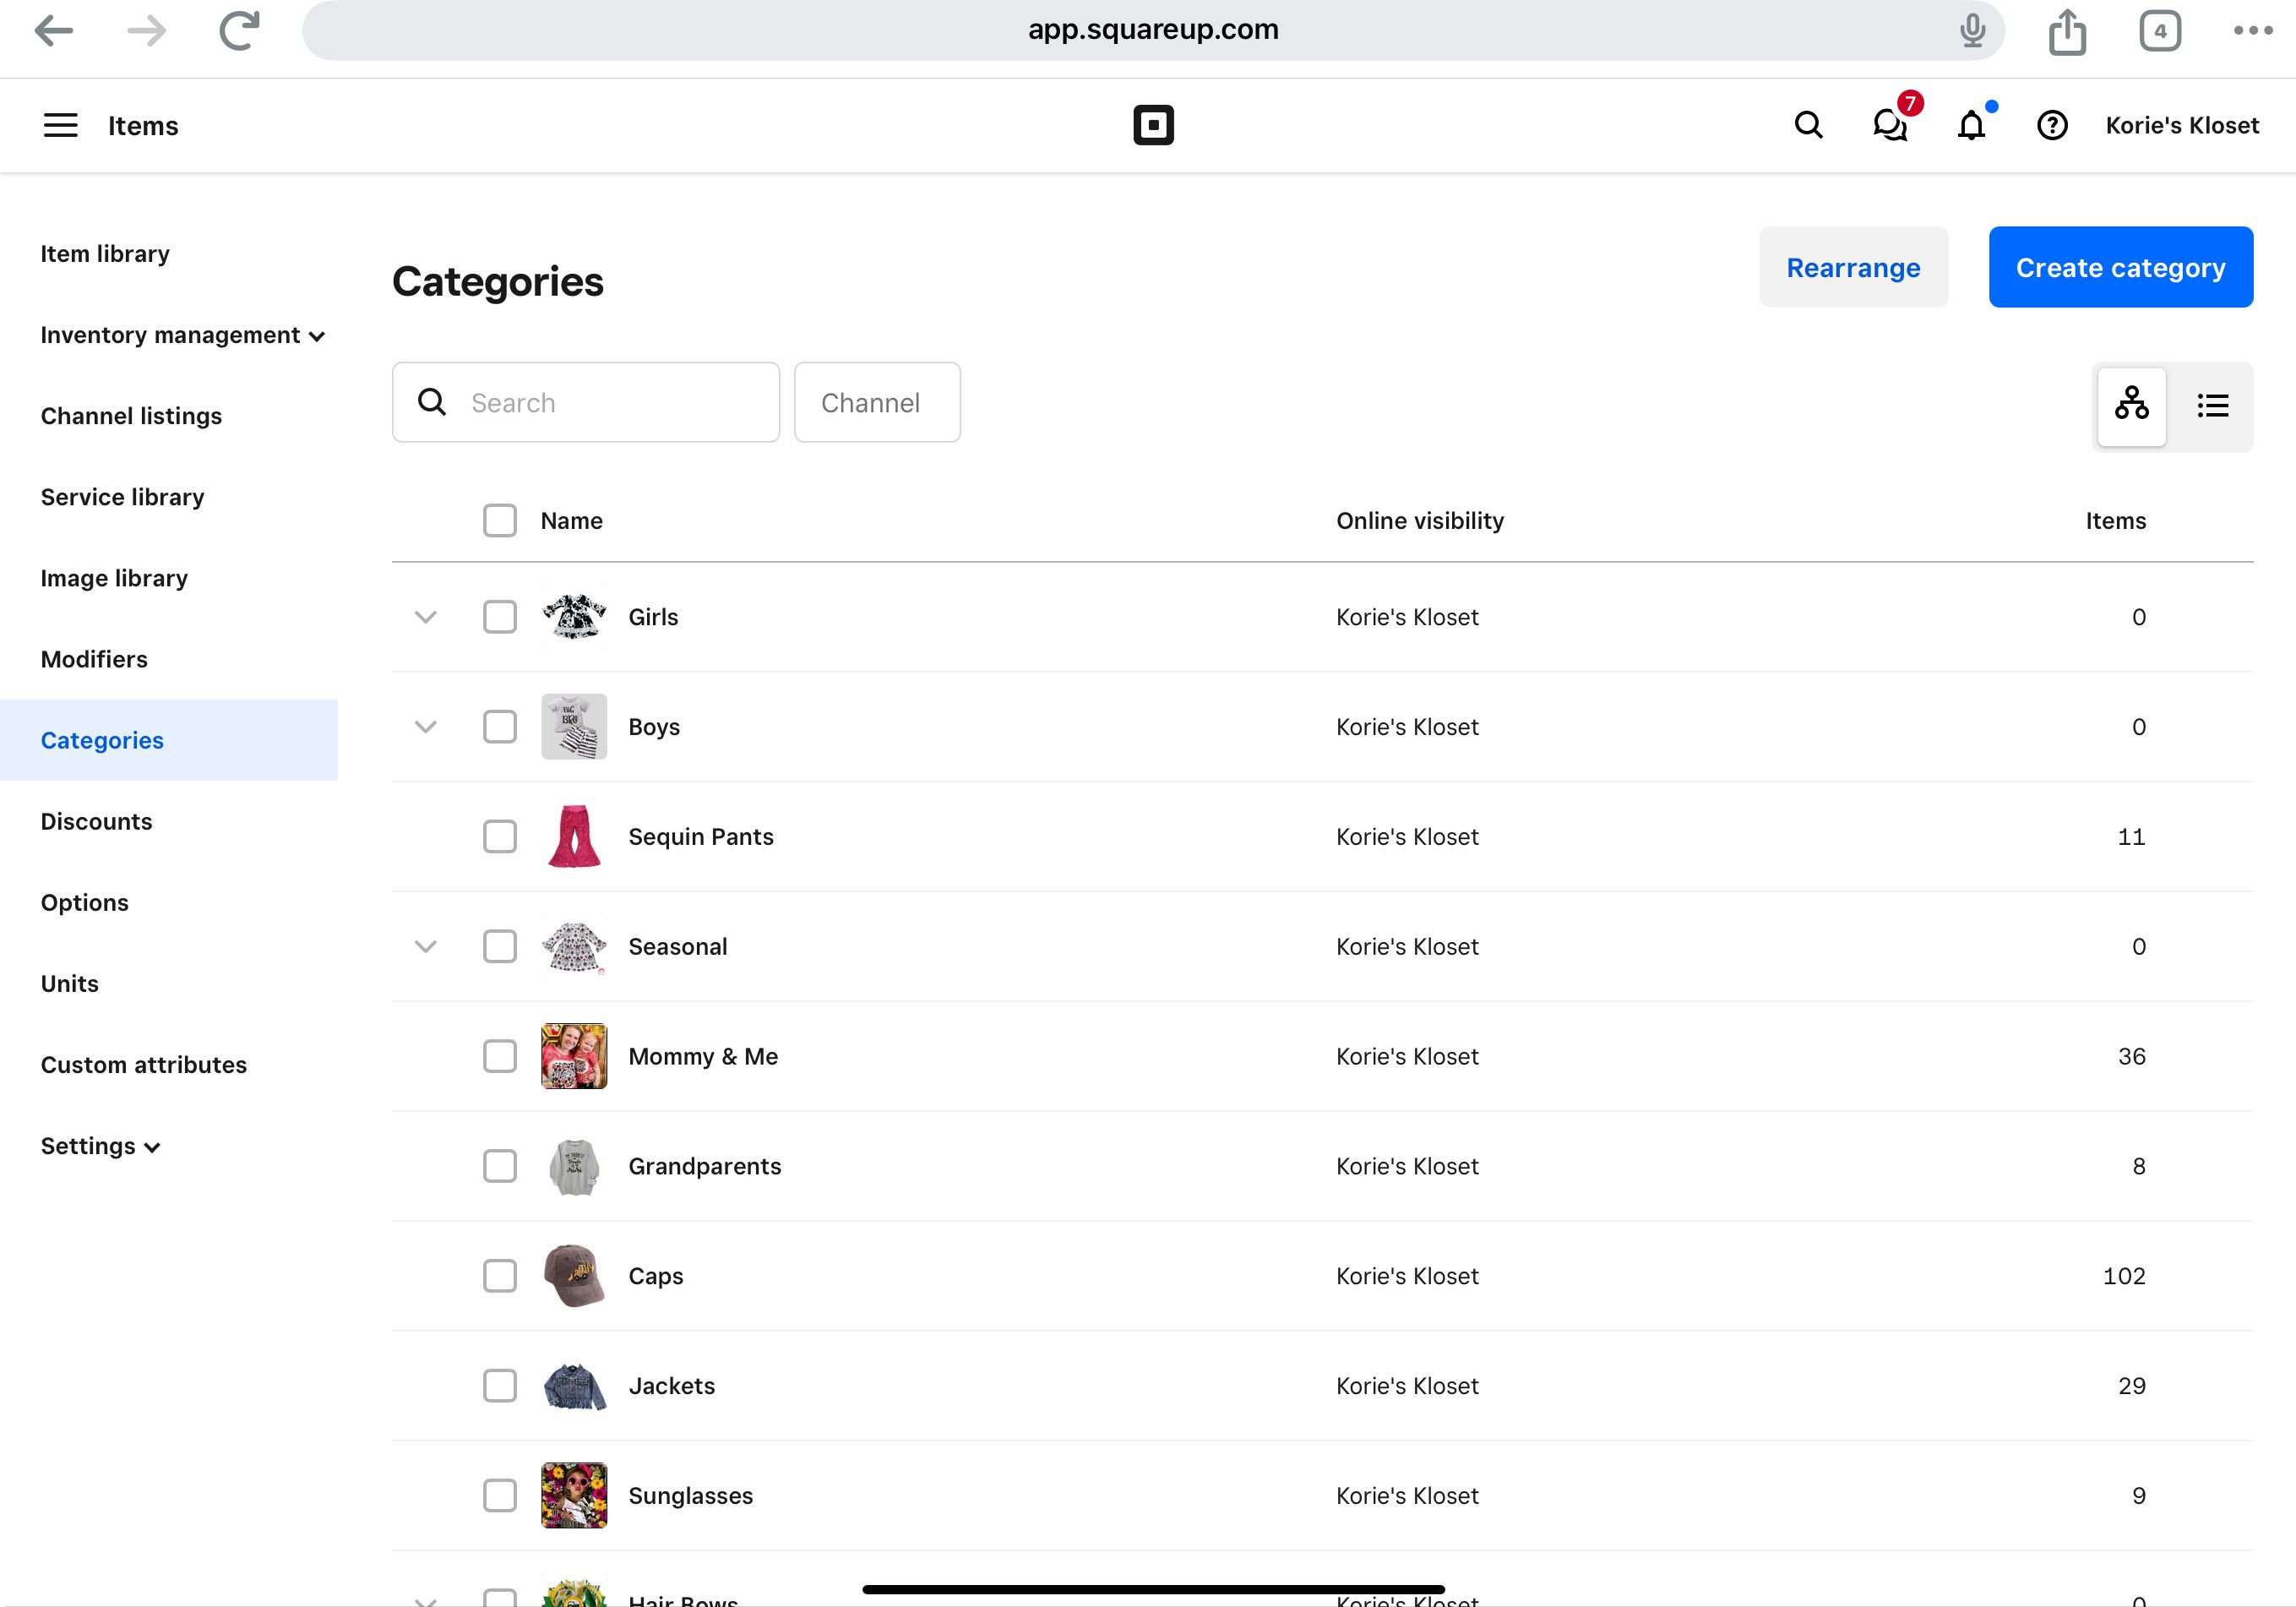Viewport: 2296px width, 1607px height.
Task: Go back in the browser
Action: (53, 30)
